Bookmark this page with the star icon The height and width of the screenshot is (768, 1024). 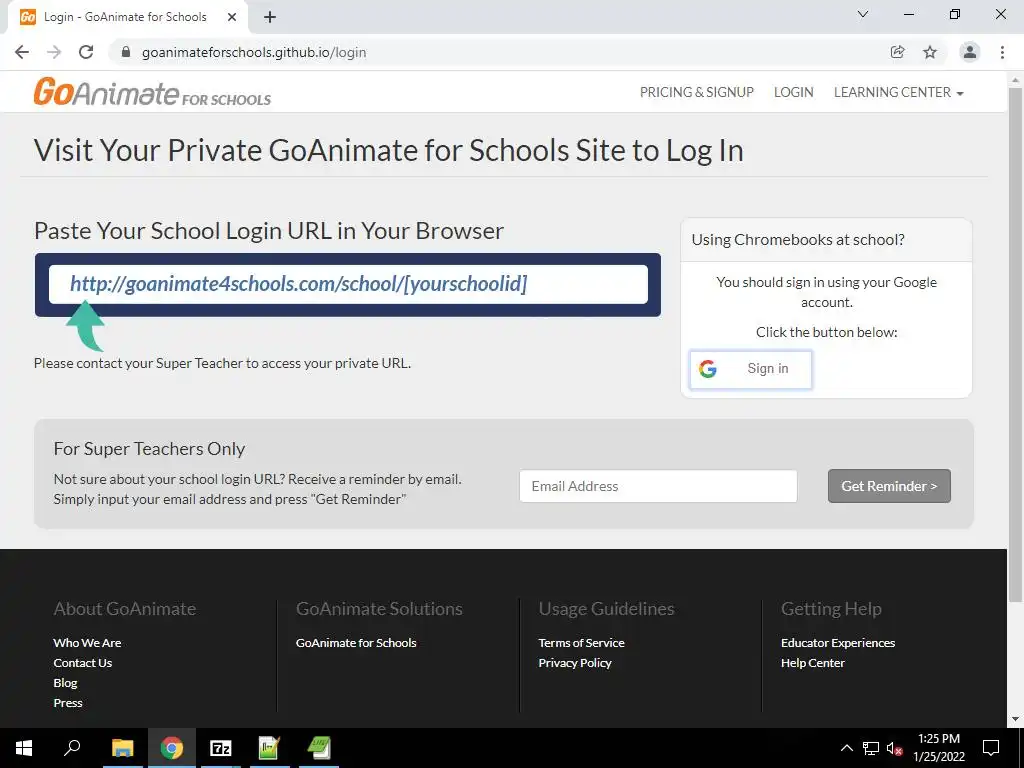click(930, 52)
